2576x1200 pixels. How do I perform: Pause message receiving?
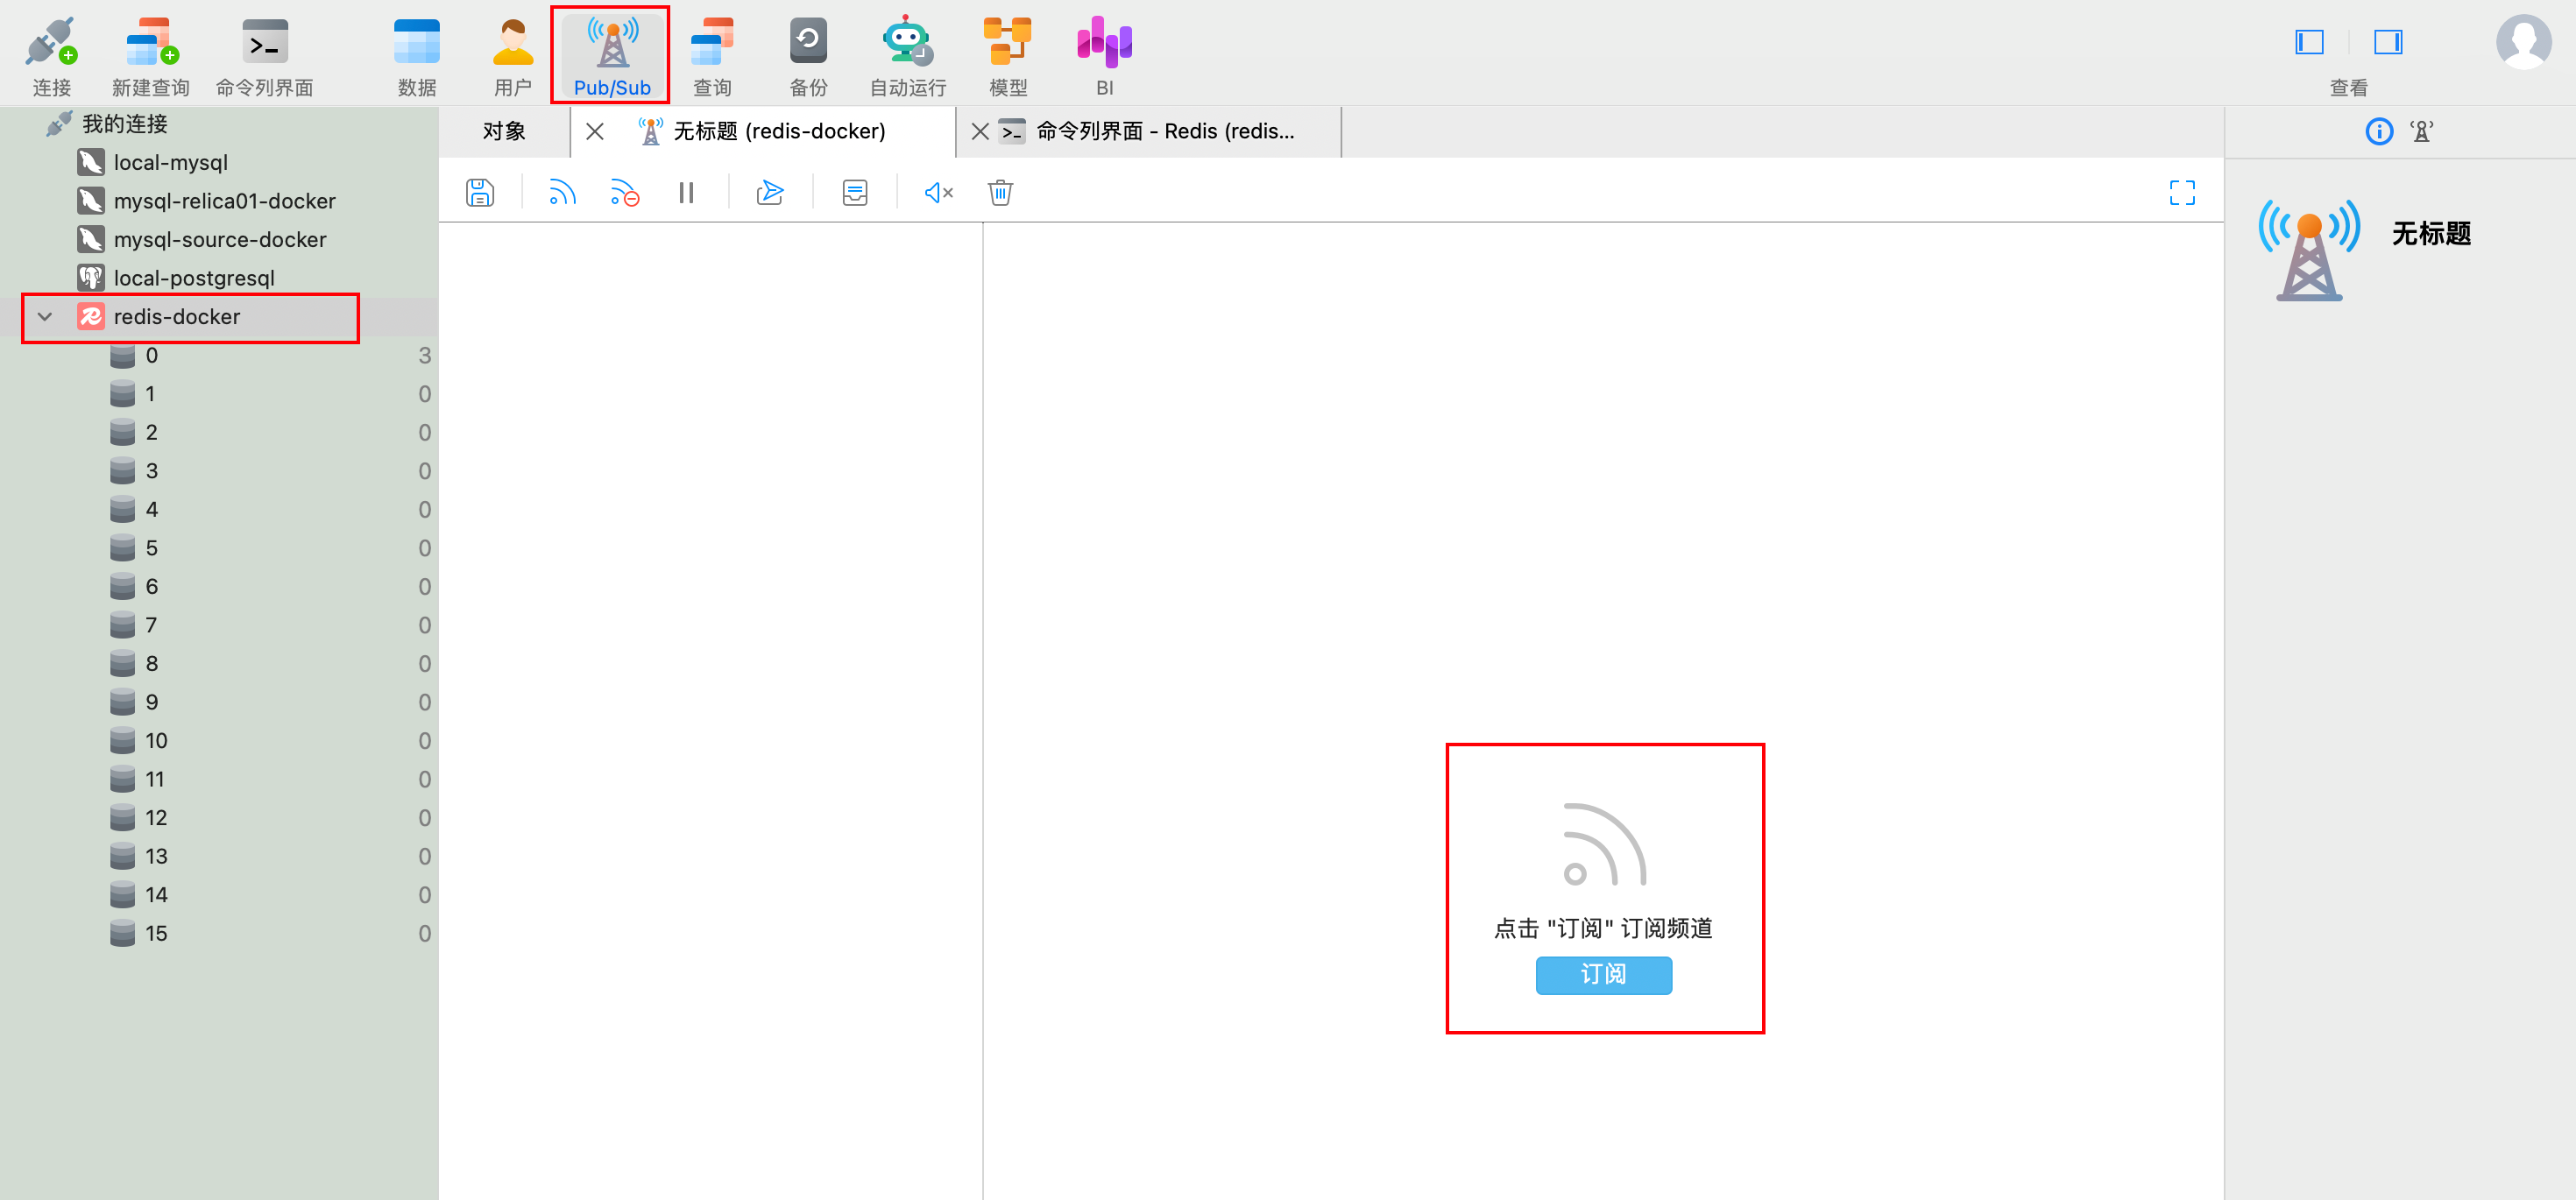[x=686, y=192]
